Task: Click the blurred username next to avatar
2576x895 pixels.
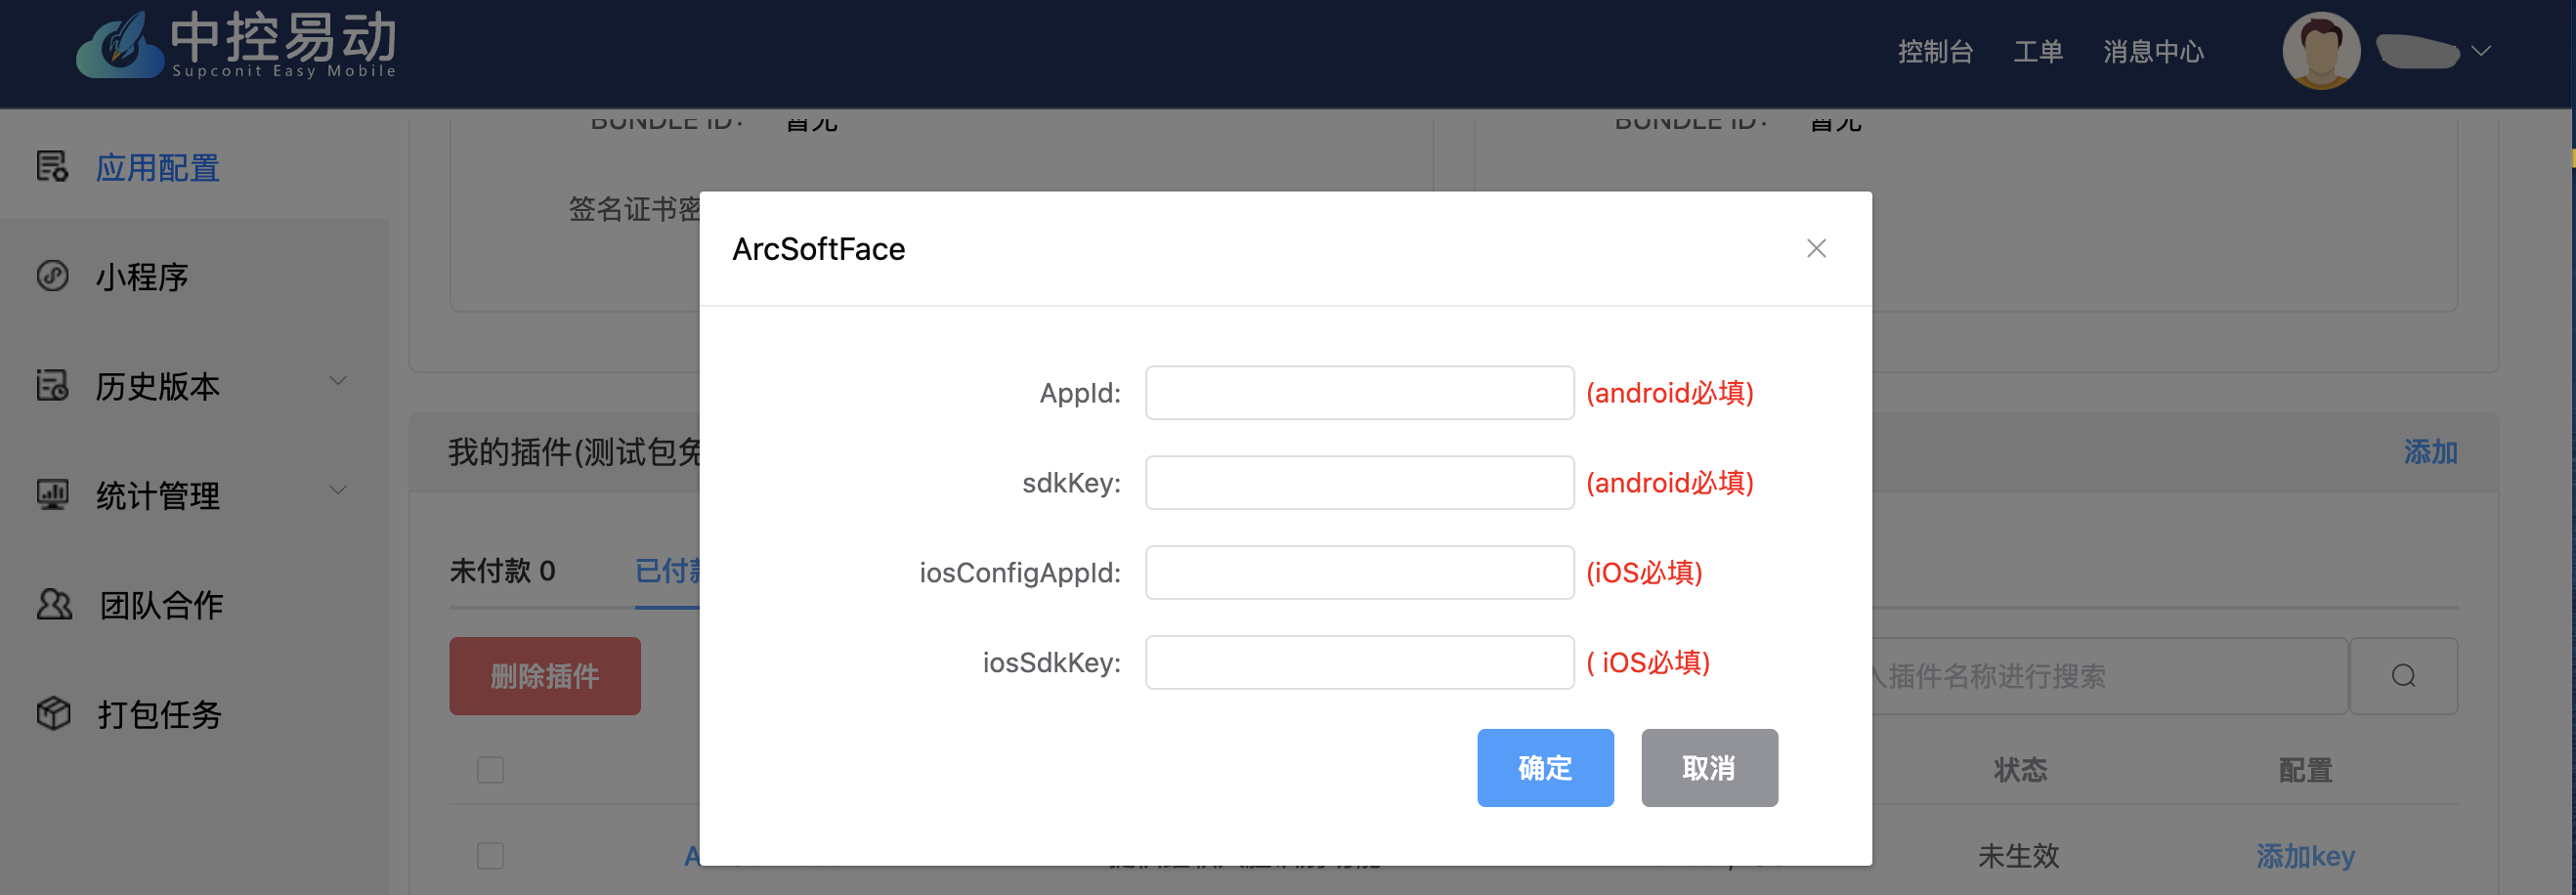Action: [x=2417, y=51]
